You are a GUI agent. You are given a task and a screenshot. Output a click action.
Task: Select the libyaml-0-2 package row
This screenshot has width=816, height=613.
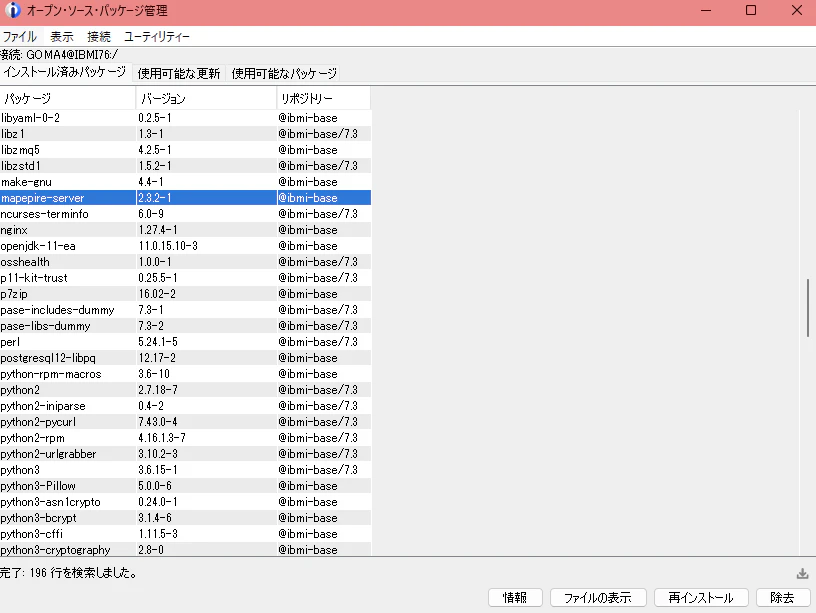coord(185,118)
